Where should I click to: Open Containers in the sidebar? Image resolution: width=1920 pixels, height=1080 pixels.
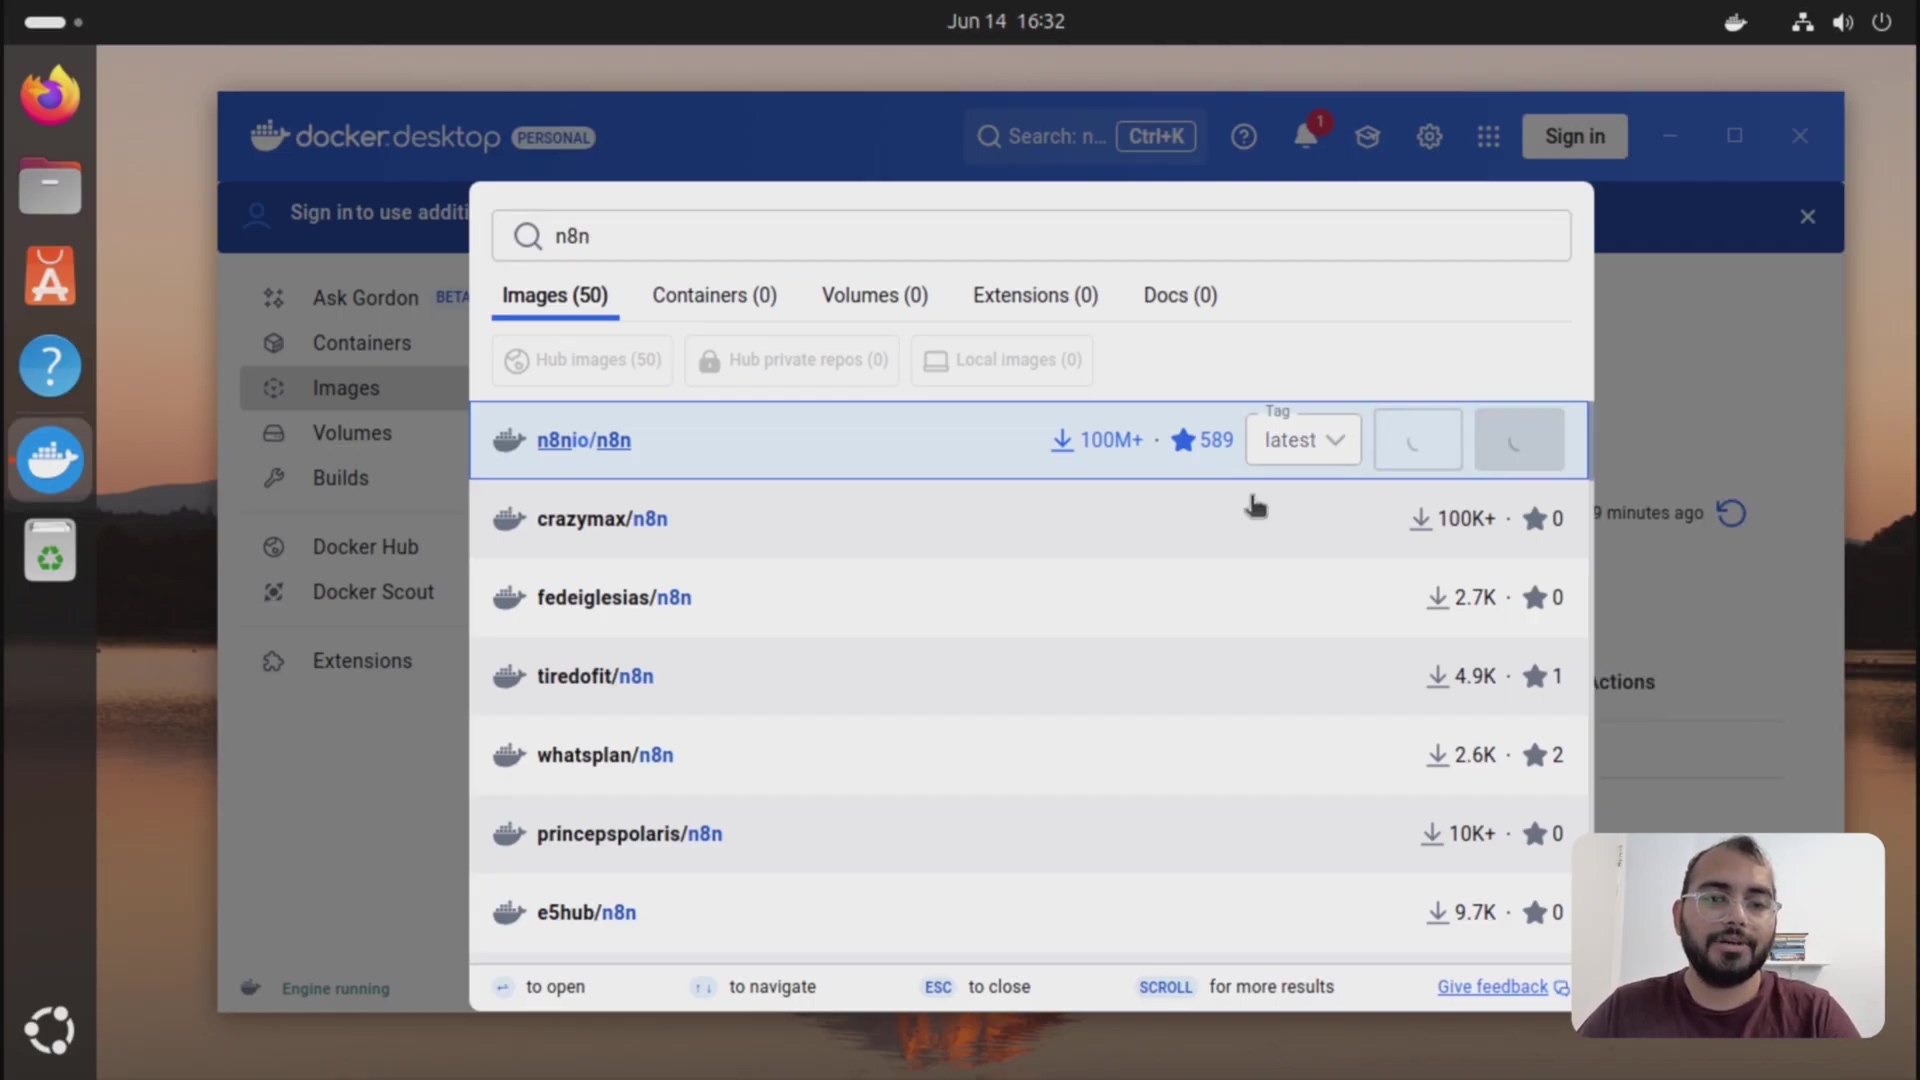tap(361, 343)
